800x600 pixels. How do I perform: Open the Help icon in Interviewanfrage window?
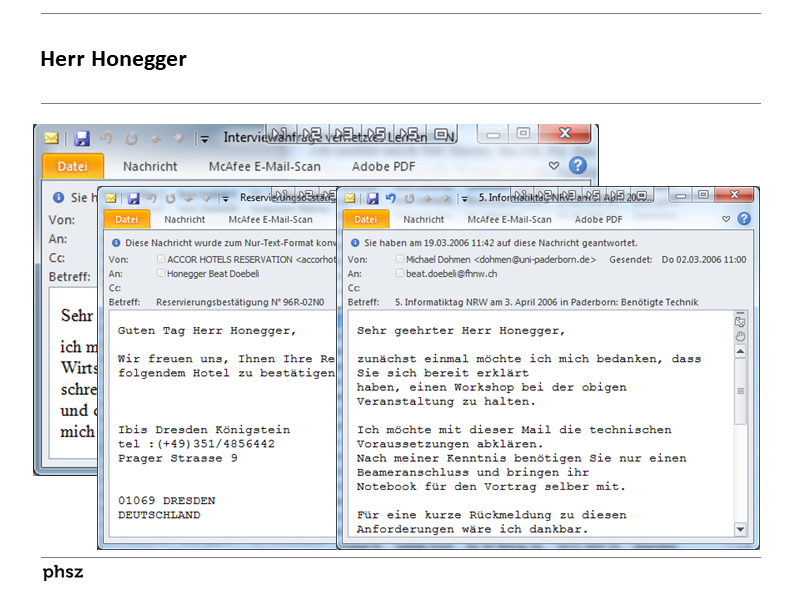coord(577,166)
